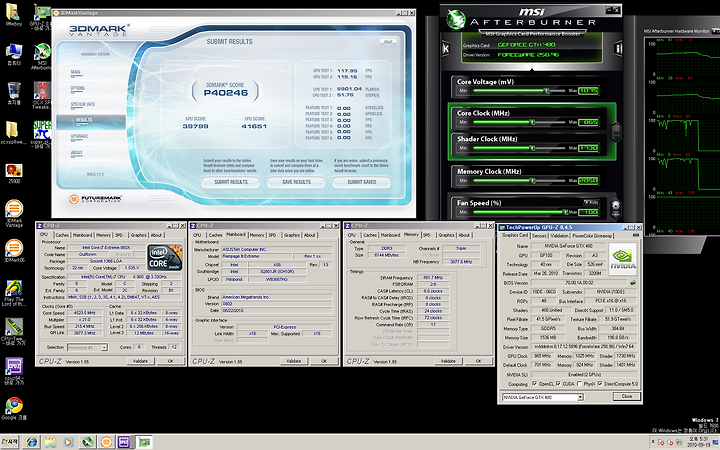Screen dimensions: 720x450
Task: Click the Memory Clock slider handle
Action: pos(532,181)
